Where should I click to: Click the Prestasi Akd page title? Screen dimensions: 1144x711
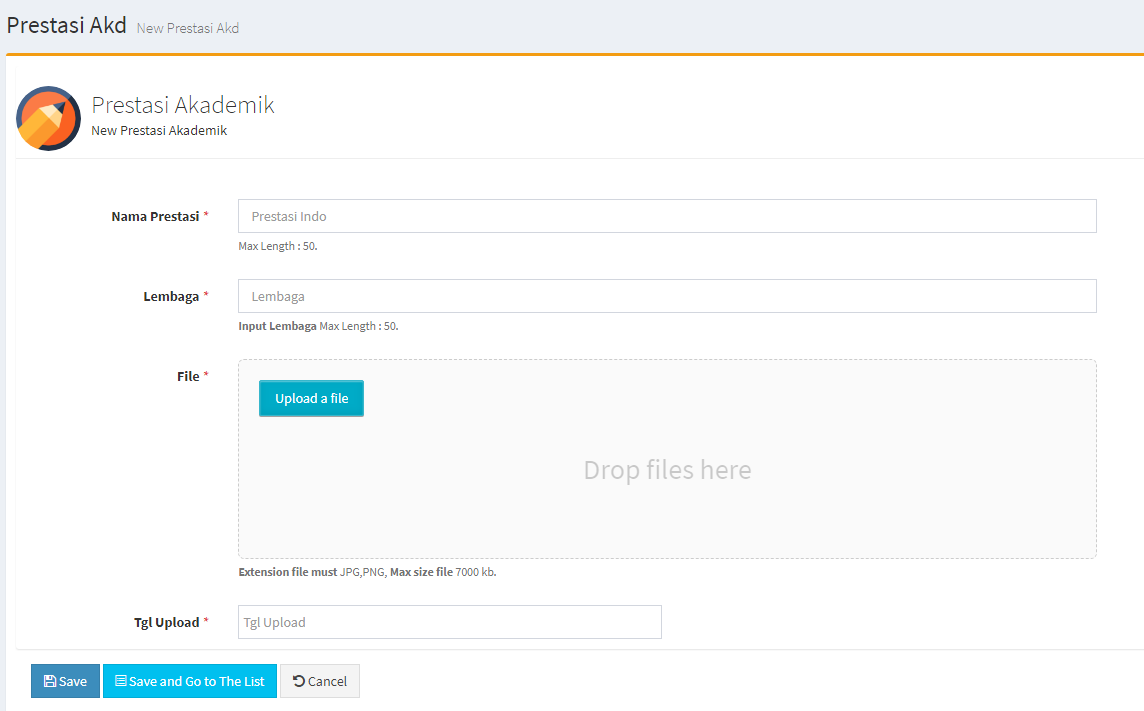point(66,25)
